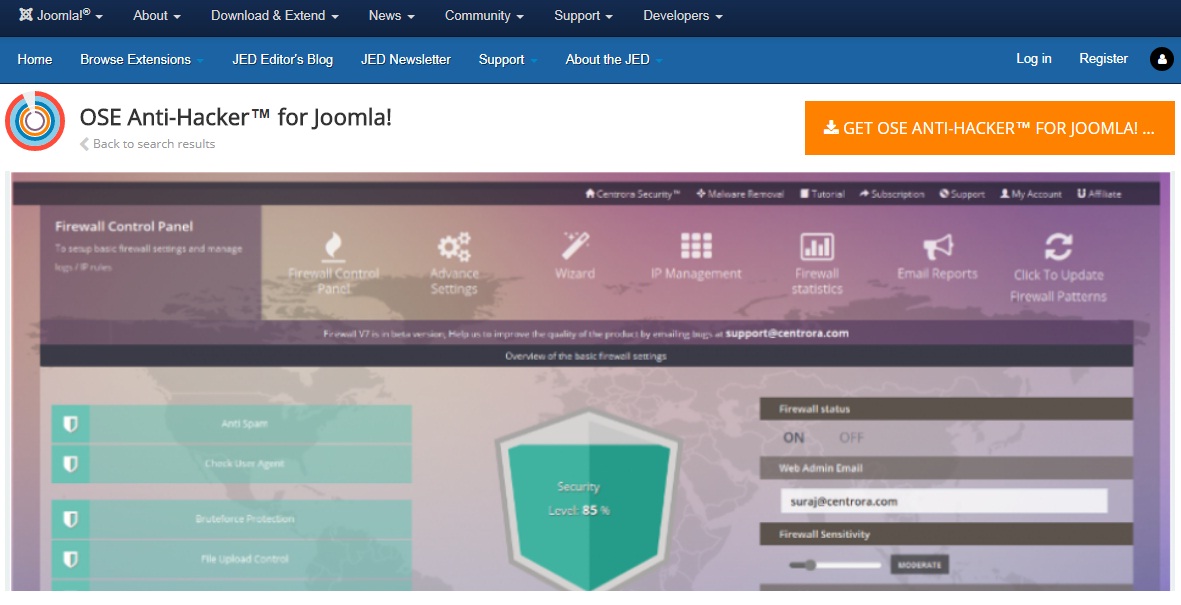The width and height of the screenshot is (1181, 605).
Task: Expand the Community menu
Action: click(484, 16)
